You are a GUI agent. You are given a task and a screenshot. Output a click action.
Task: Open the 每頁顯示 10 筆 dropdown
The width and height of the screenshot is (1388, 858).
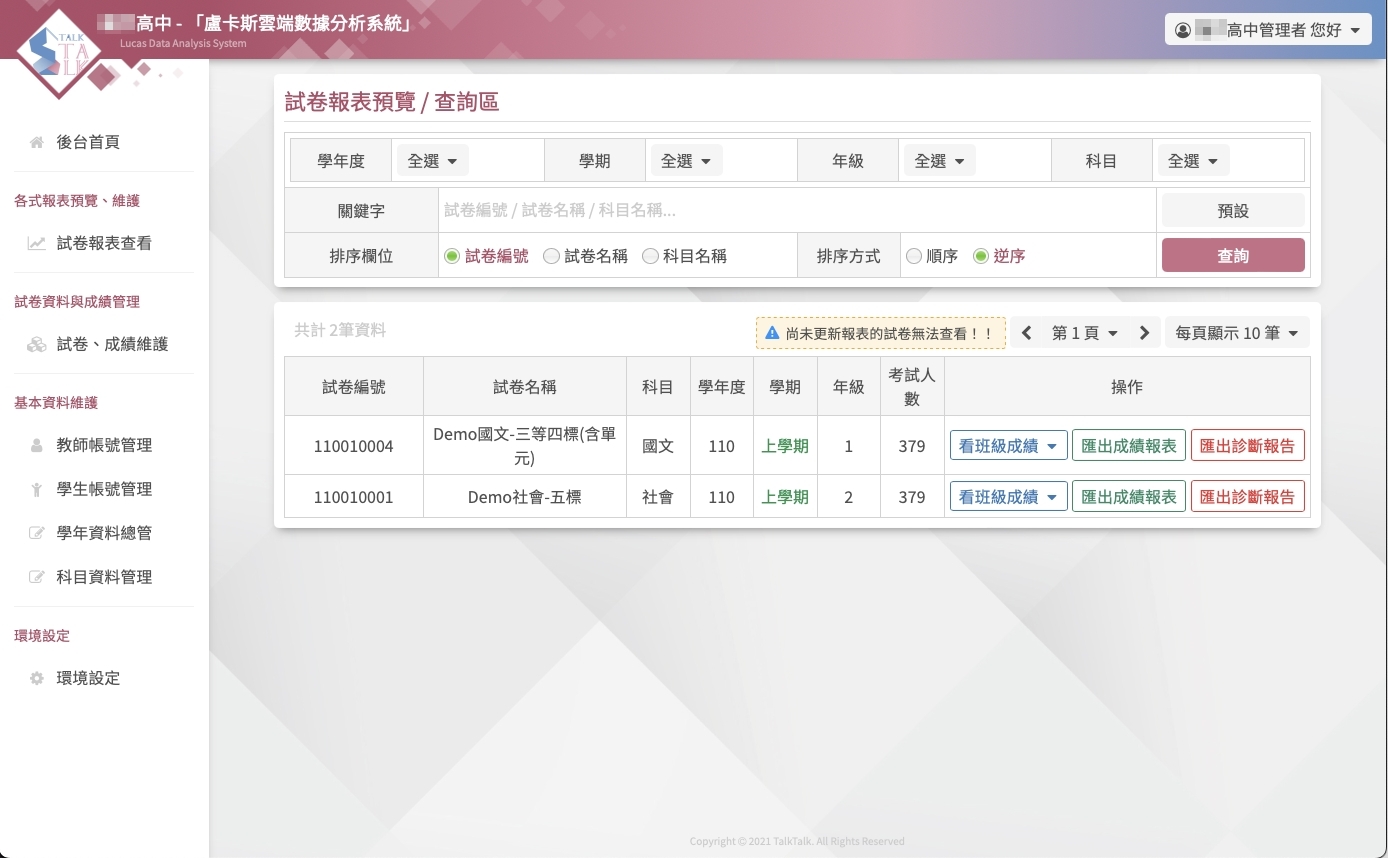pyautogui.click(x=1237, y=333)
